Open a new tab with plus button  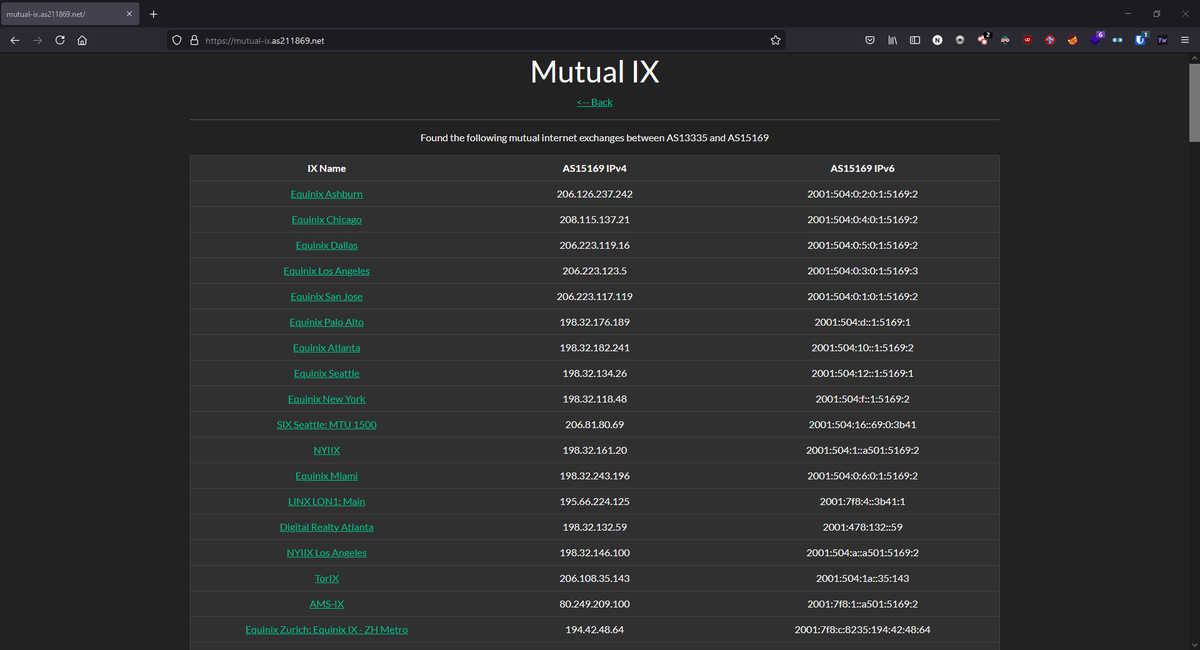(153, 14)
